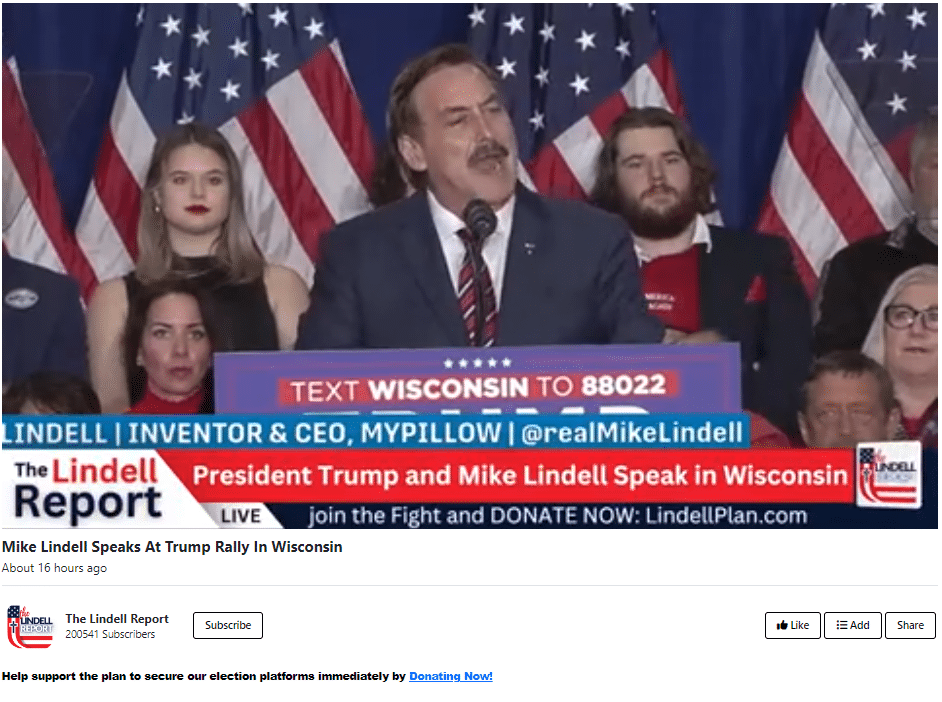Click the TEXT WISCONSIN TO 88022 sign
This screenshot has width=942, height=702.
tap(478, 387)
